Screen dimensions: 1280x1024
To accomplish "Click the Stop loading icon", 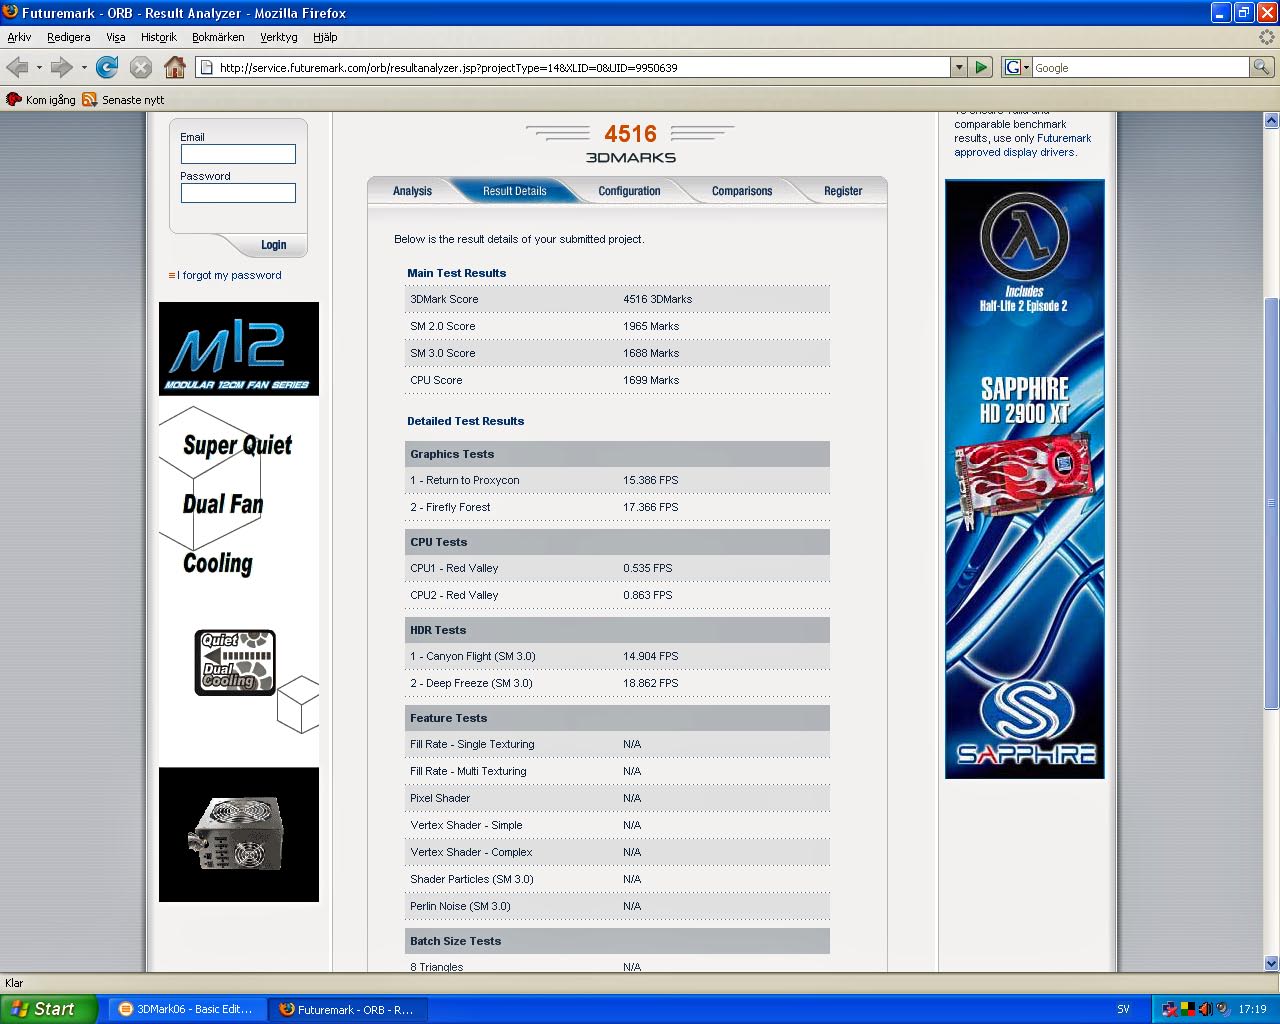I will (141, 67).
